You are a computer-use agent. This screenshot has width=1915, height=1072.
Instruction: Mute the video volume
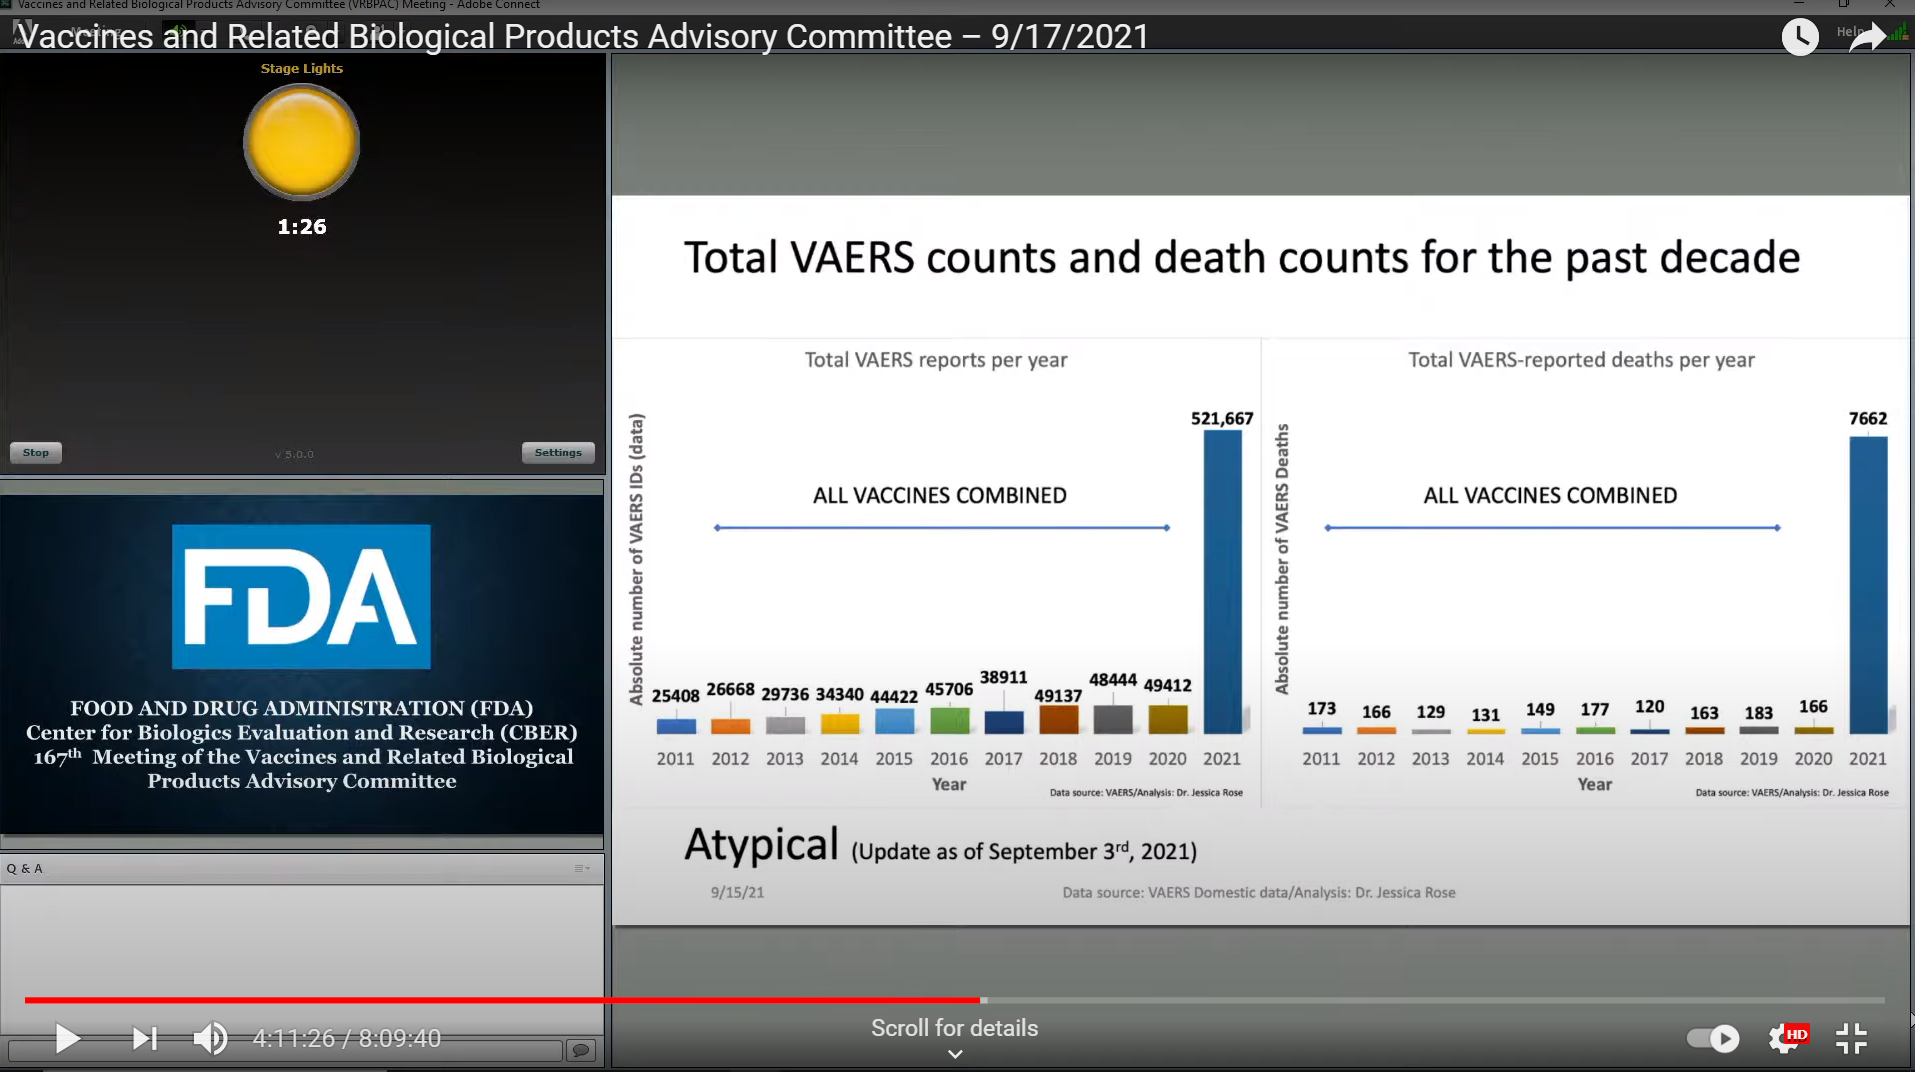(210, 1038)
